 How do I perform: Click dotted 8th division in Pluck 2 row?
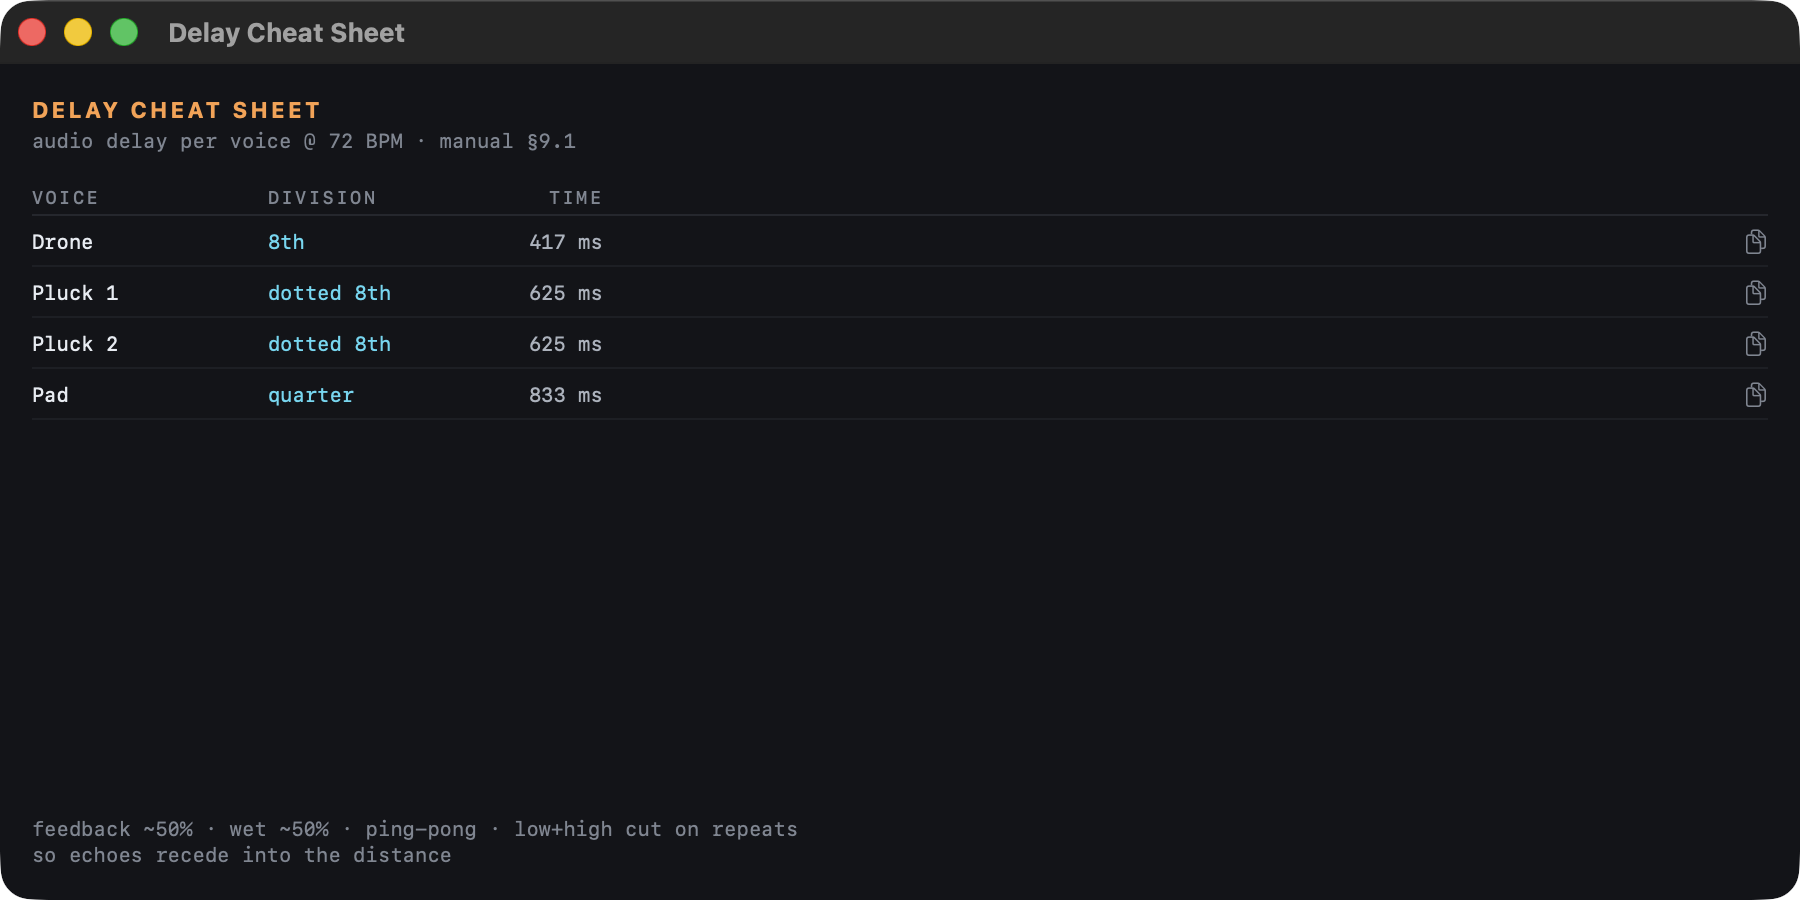click(x=329, y=344)
